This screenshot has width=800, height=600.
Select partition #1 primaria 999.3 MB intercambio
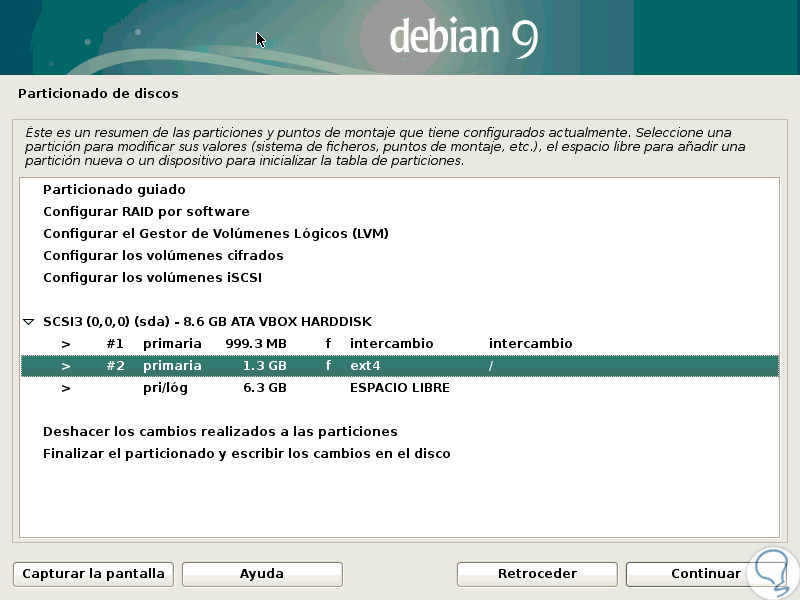point(400,343)
